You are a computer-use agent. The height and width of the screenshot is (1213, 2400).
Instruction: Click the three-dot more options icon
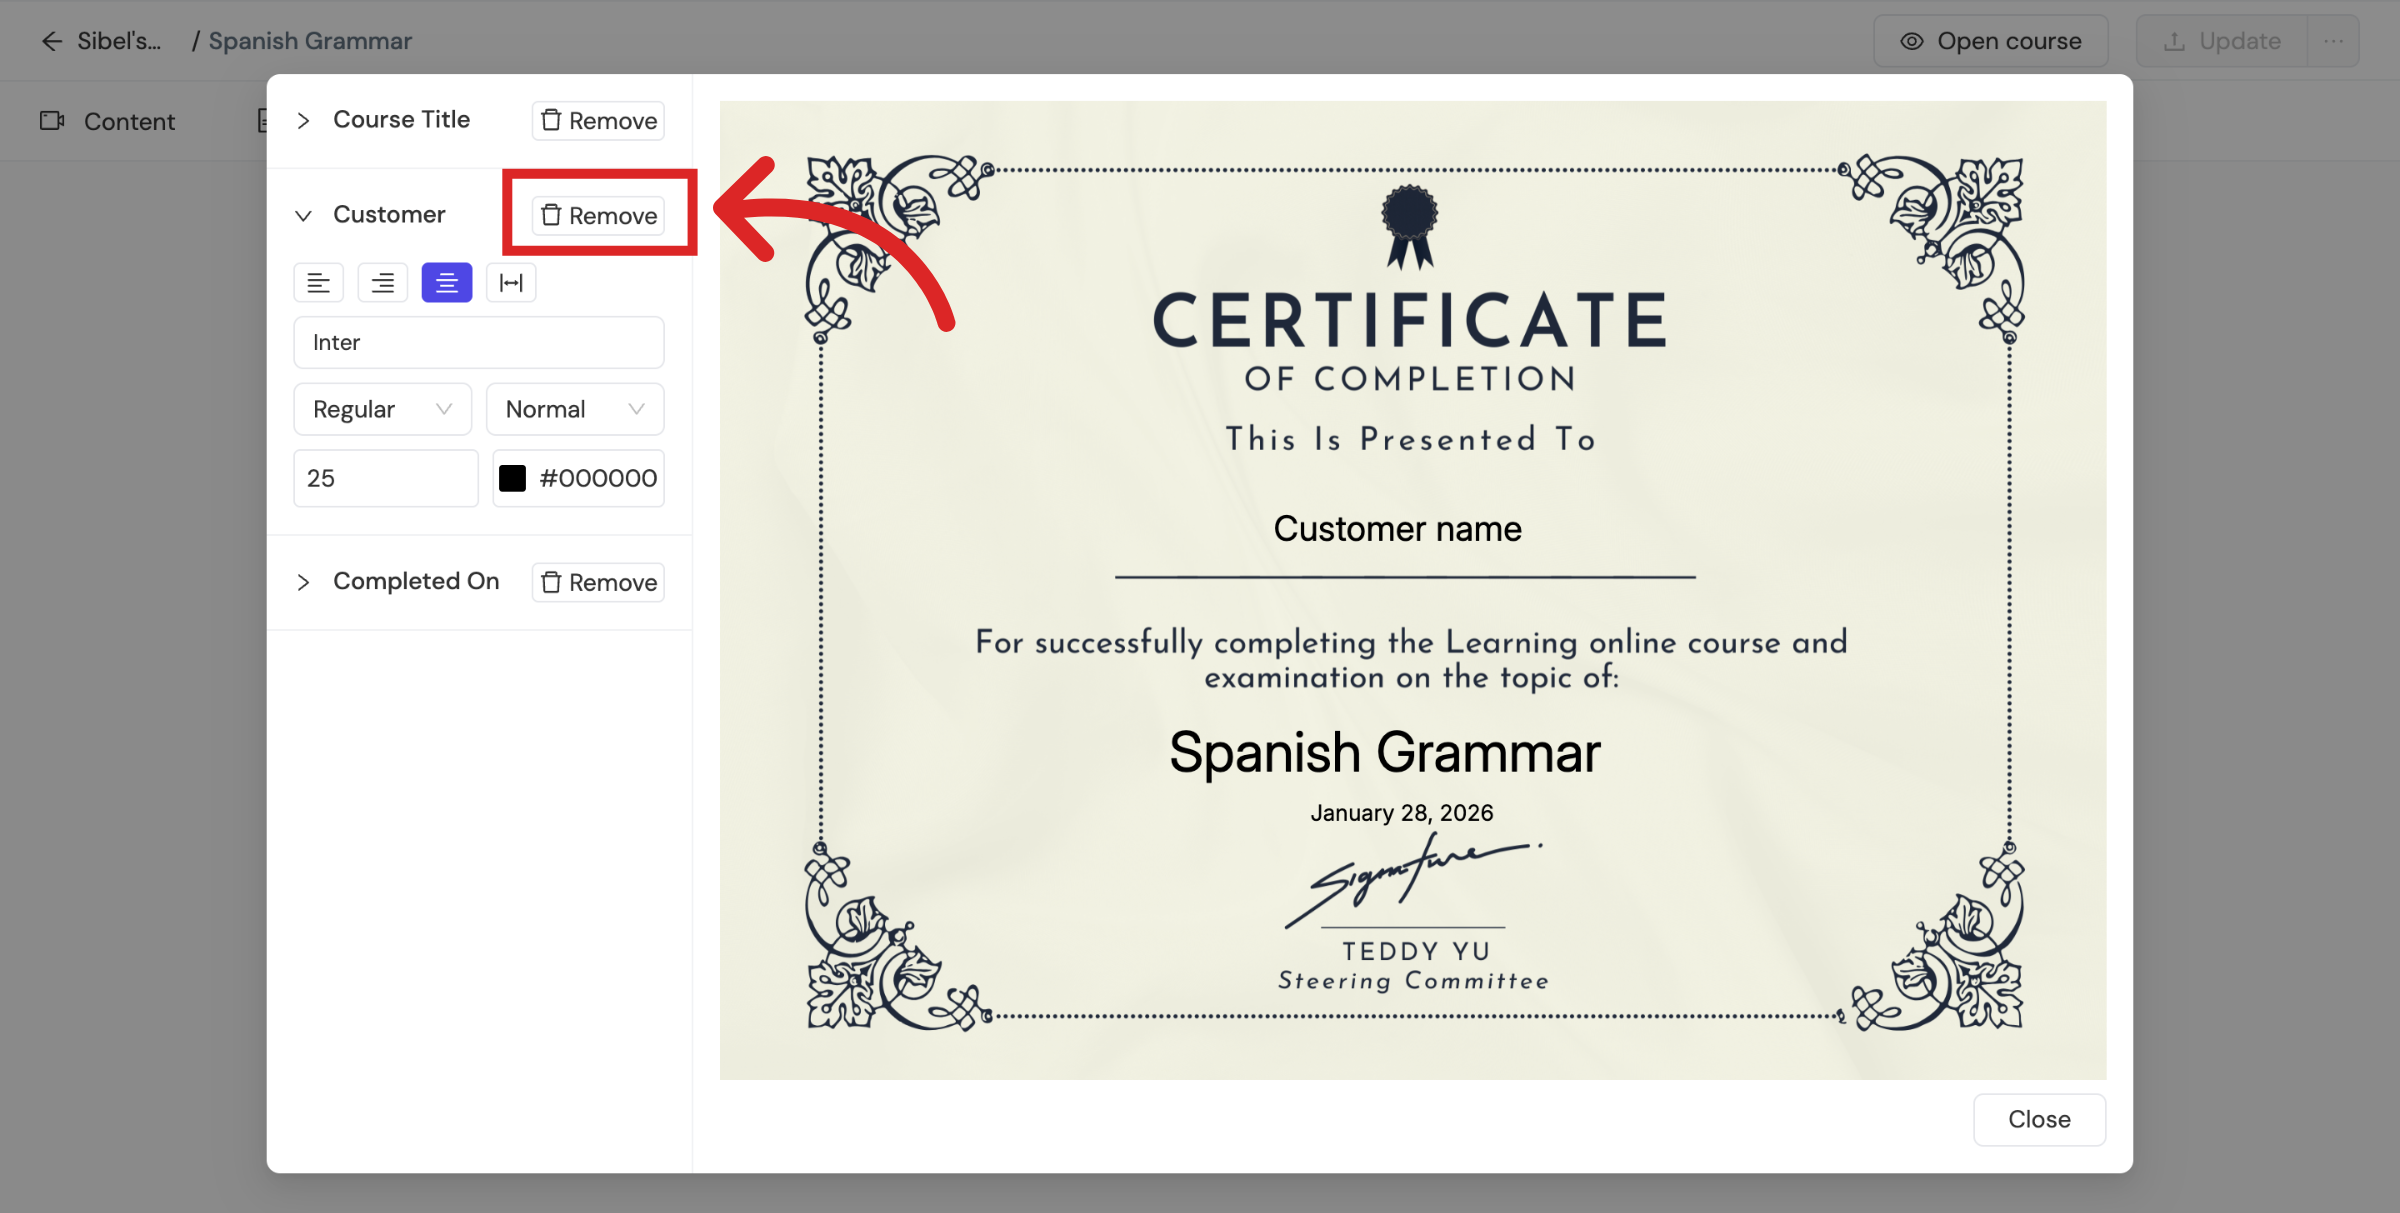(x=2333, y=41)
